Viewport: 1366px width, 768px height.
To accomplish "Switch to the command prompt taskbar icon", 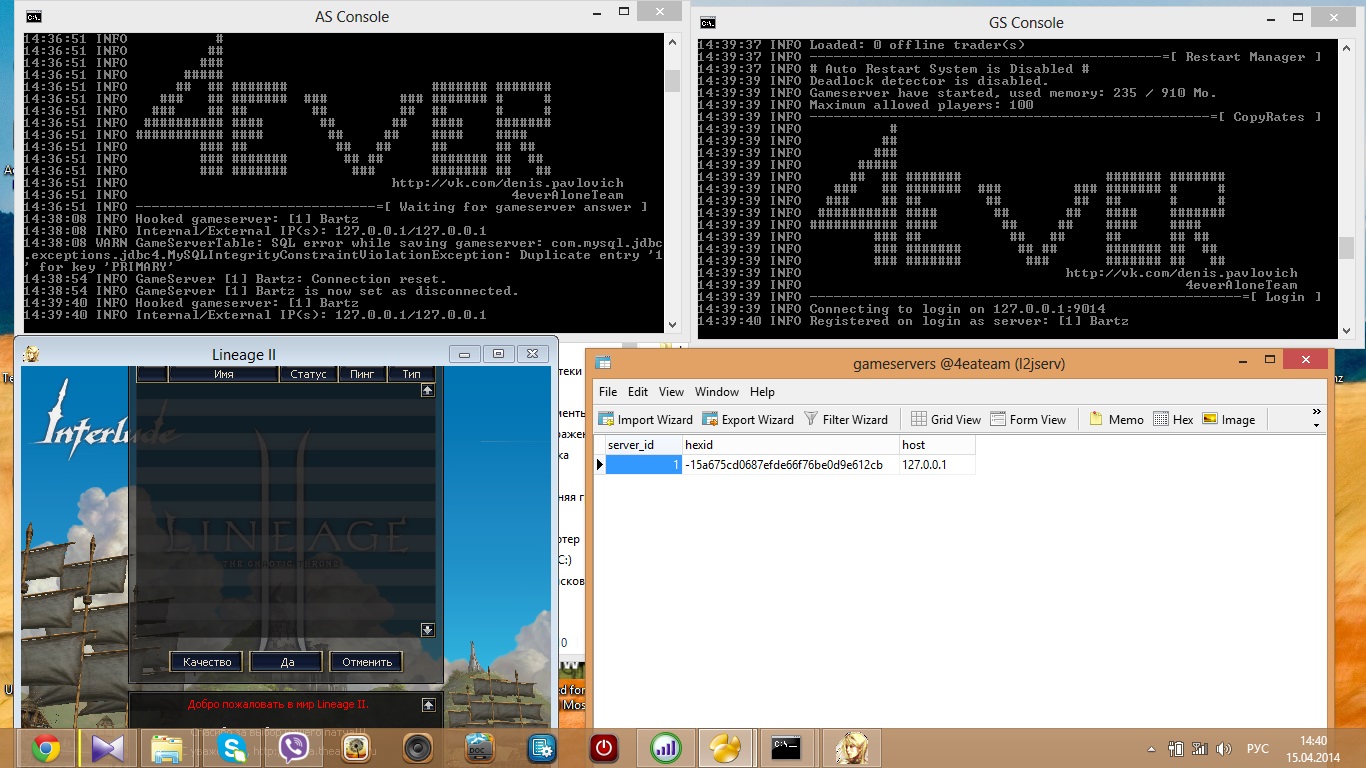I will pyautogui.click(x=789, y=748).
